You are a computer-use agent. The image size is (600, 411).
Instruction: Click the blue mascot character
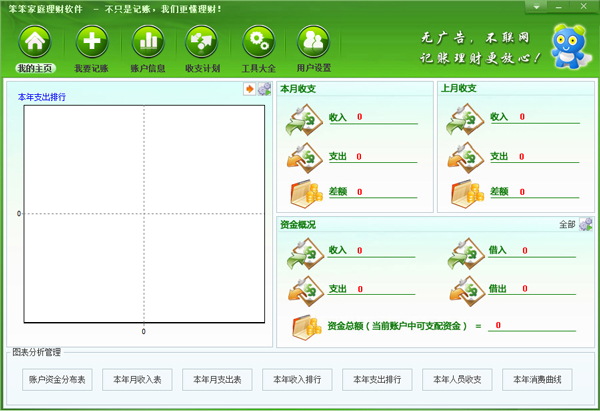(569, 47)
